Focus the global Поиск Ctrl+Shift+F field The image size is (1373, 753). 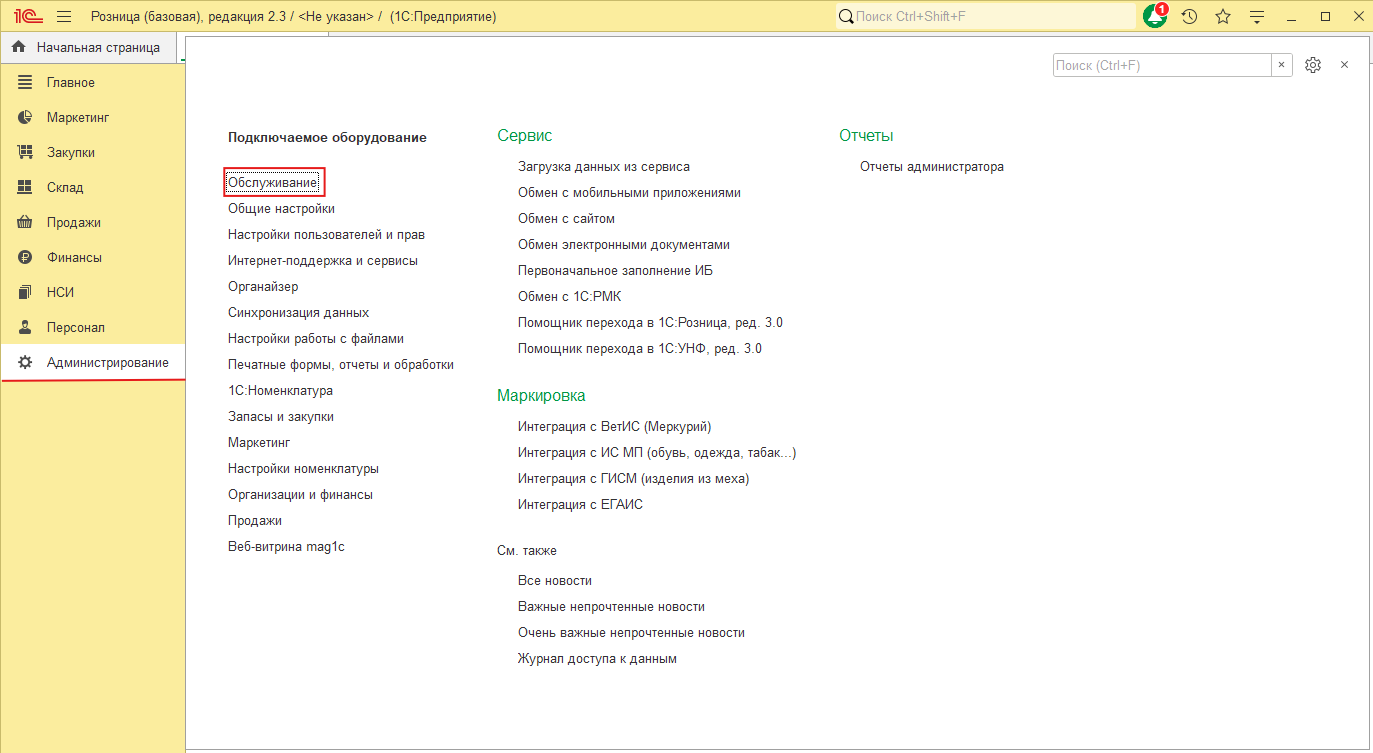coord(986,16)
